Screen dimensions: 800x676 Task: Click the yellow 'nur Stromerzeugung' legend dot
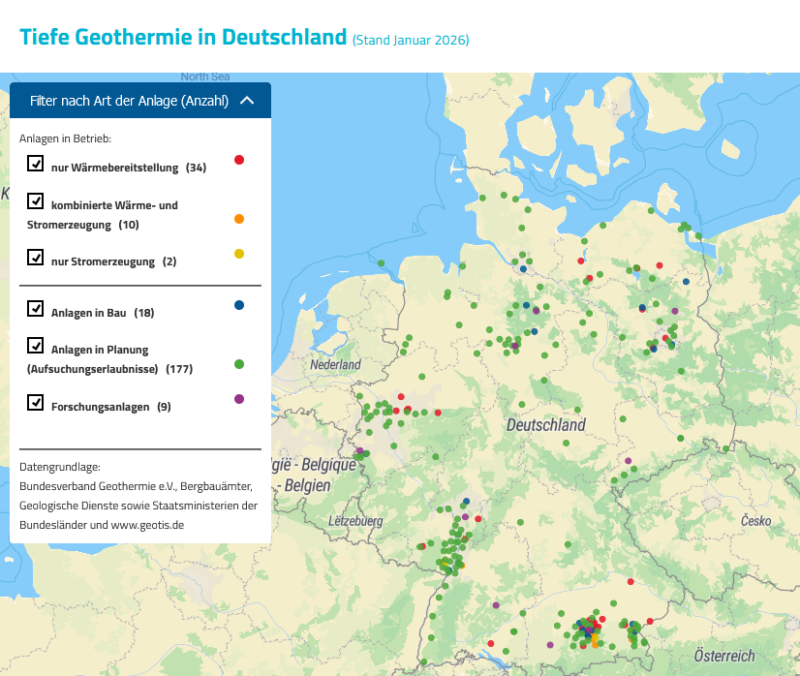pos(239,254)
